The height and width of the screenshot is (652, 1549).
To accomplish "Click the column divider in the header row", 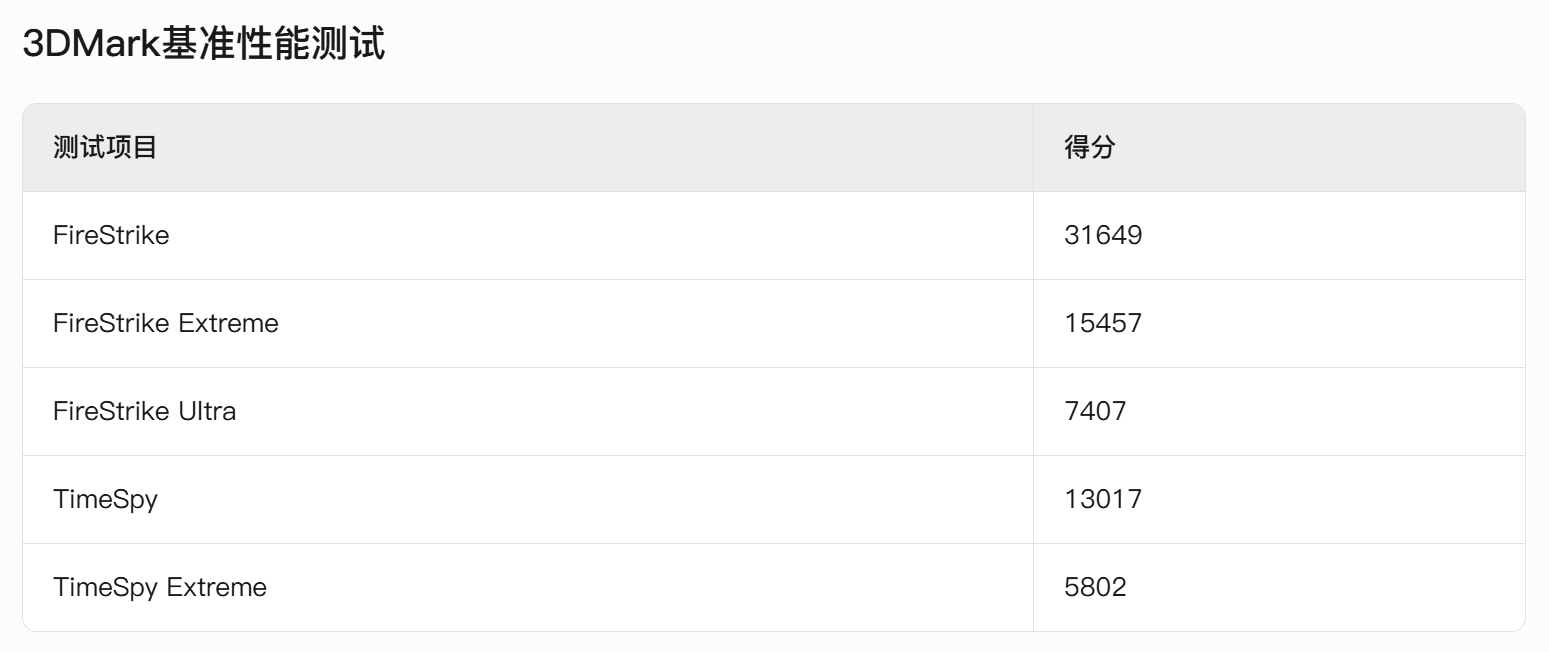I will [x=1033, y=148].
